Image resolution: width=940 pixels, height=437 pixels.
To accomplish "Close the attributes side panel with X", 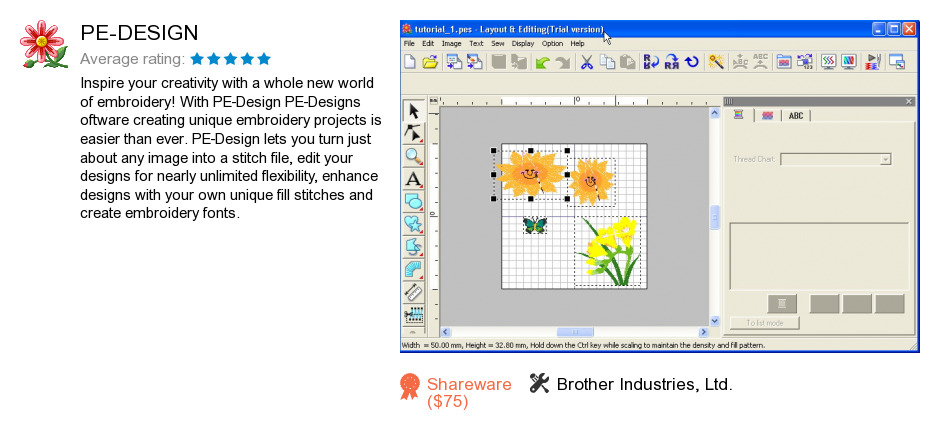I will tap(908, 101).
